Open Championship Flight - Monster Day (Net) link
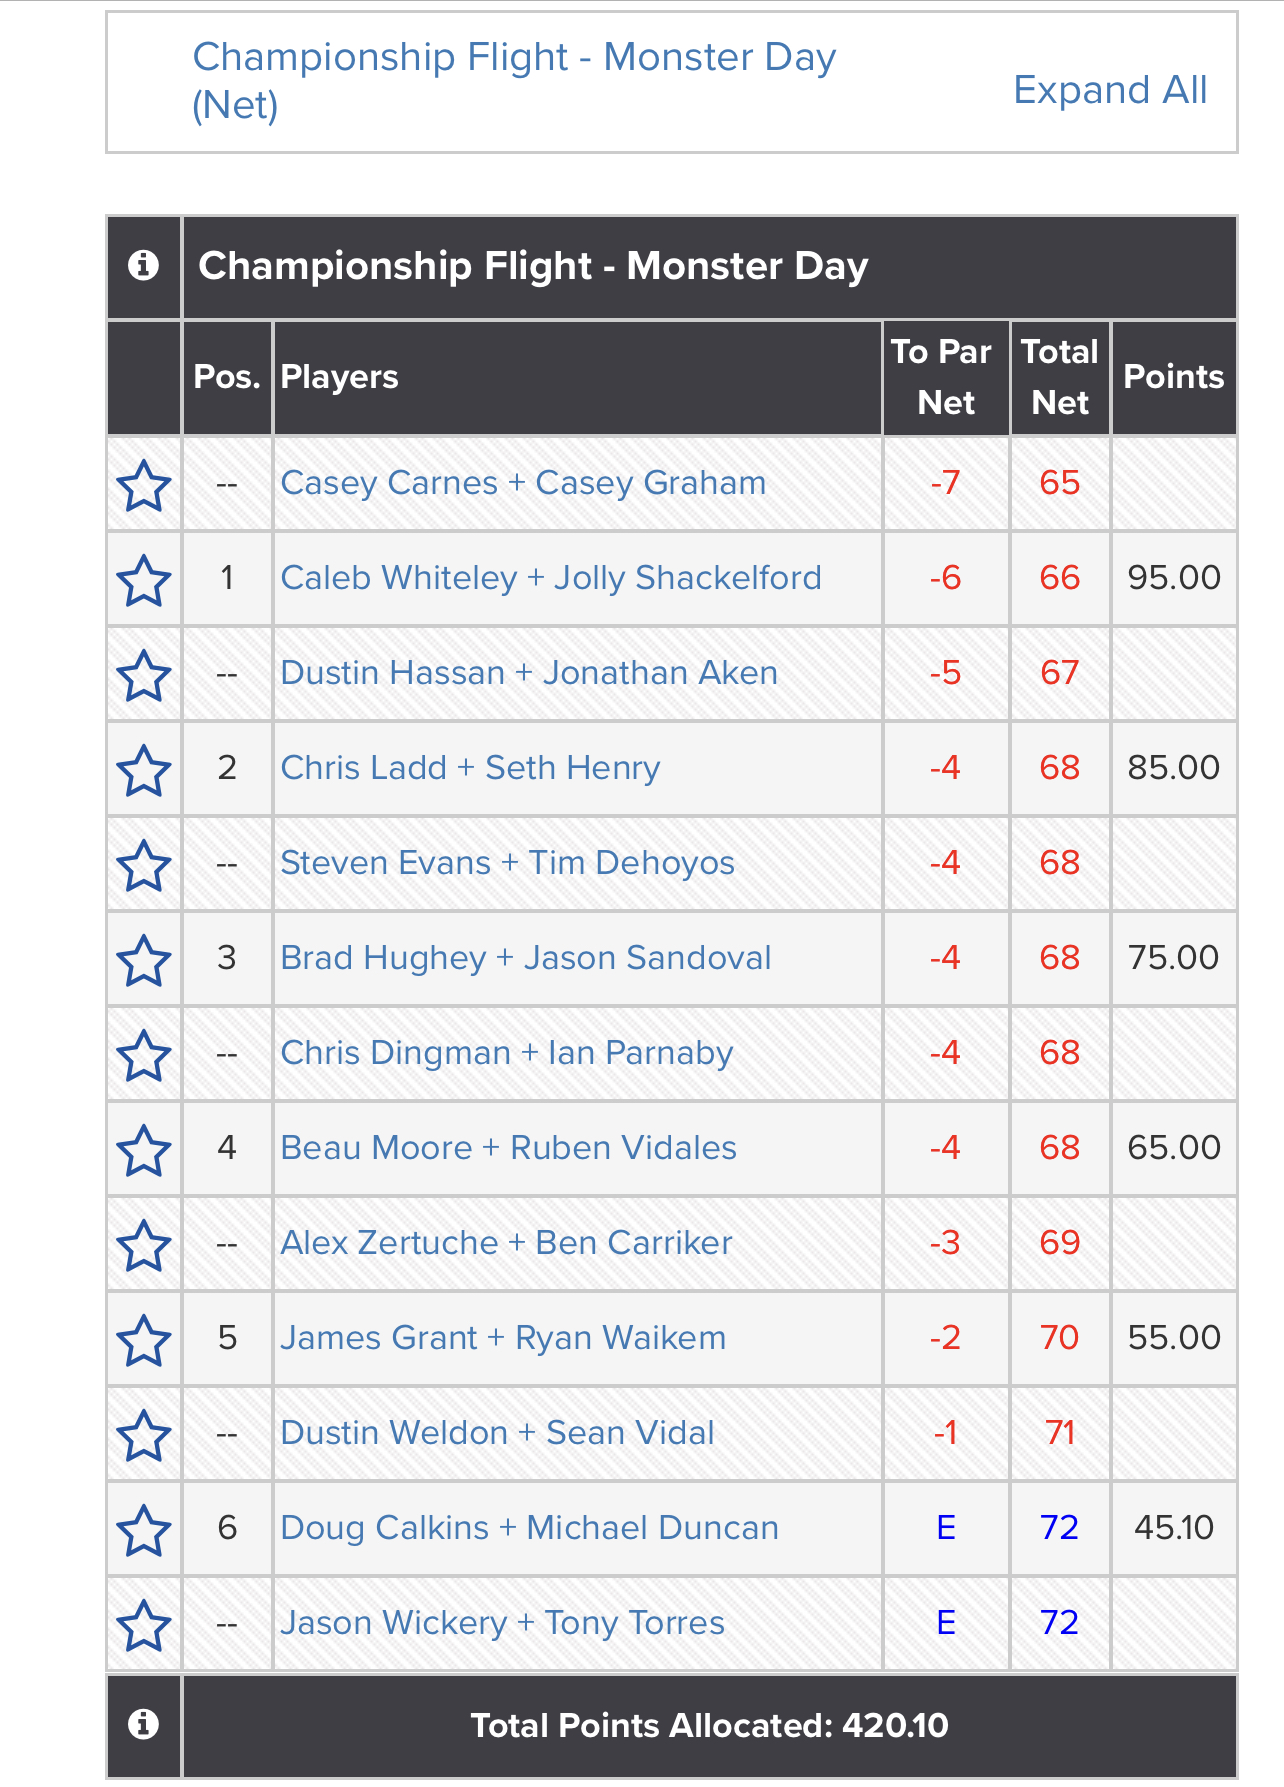The height and width of the screenshot is (1787, 1284). [x=514, y=81]
